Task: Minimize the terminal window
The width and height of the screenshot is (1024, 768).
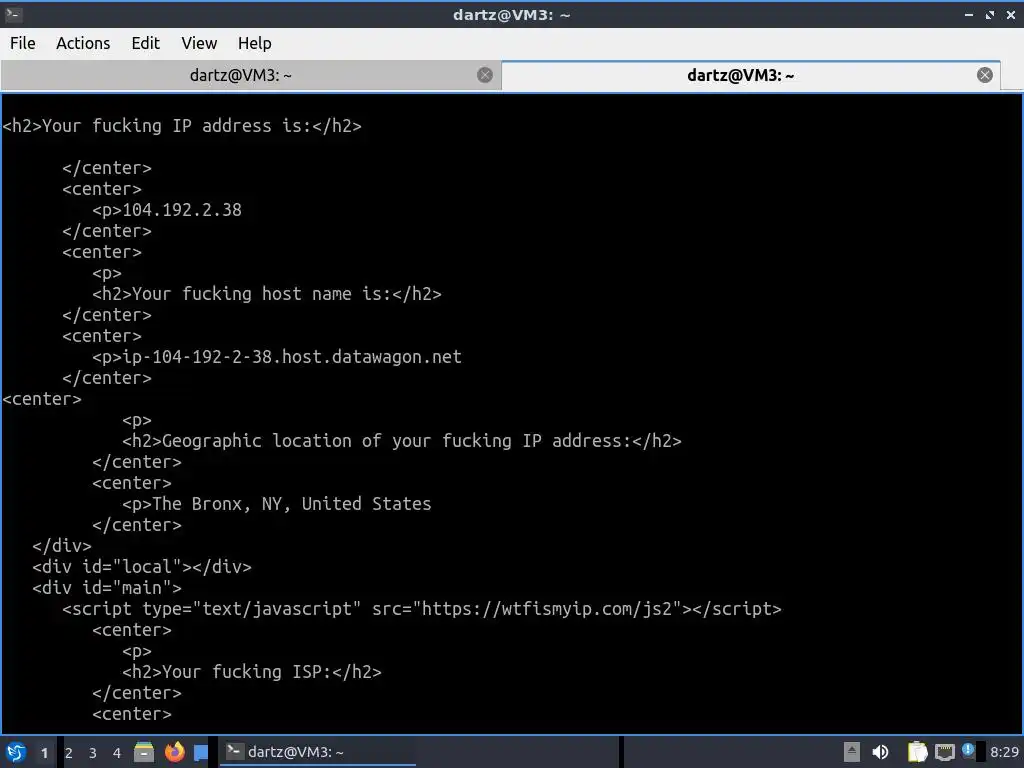Action: pyautogui.click(x=969, y=14)
